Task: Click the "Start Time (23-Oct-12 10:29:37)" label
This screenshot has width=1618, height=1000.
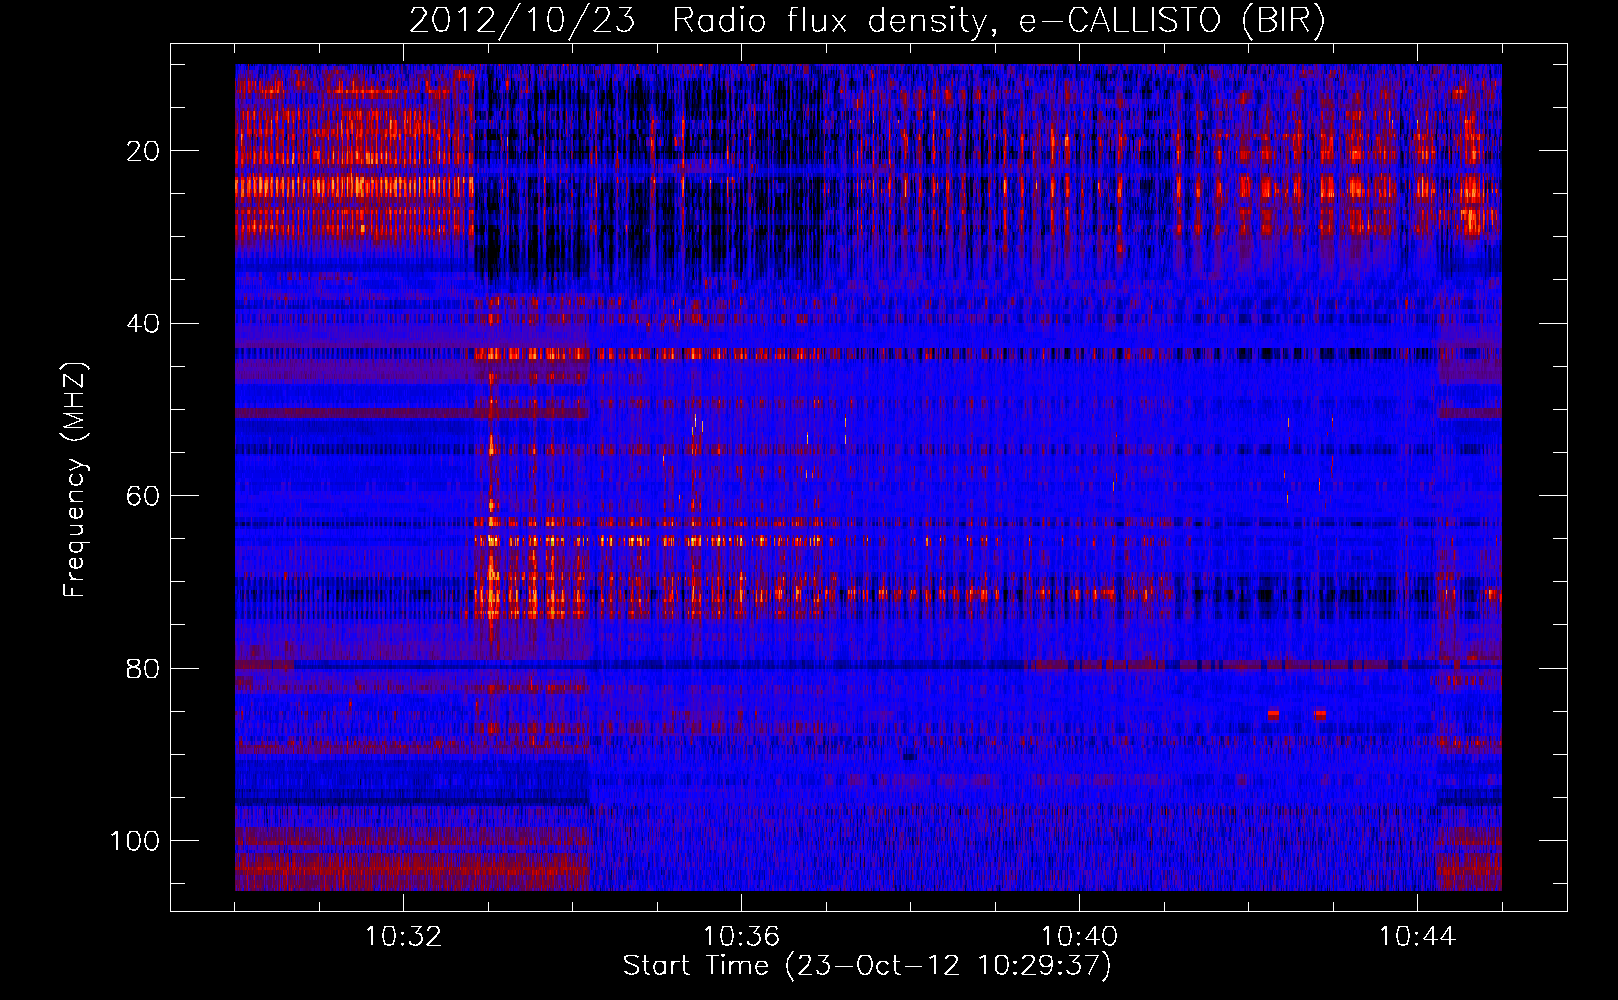Action: 867,966
